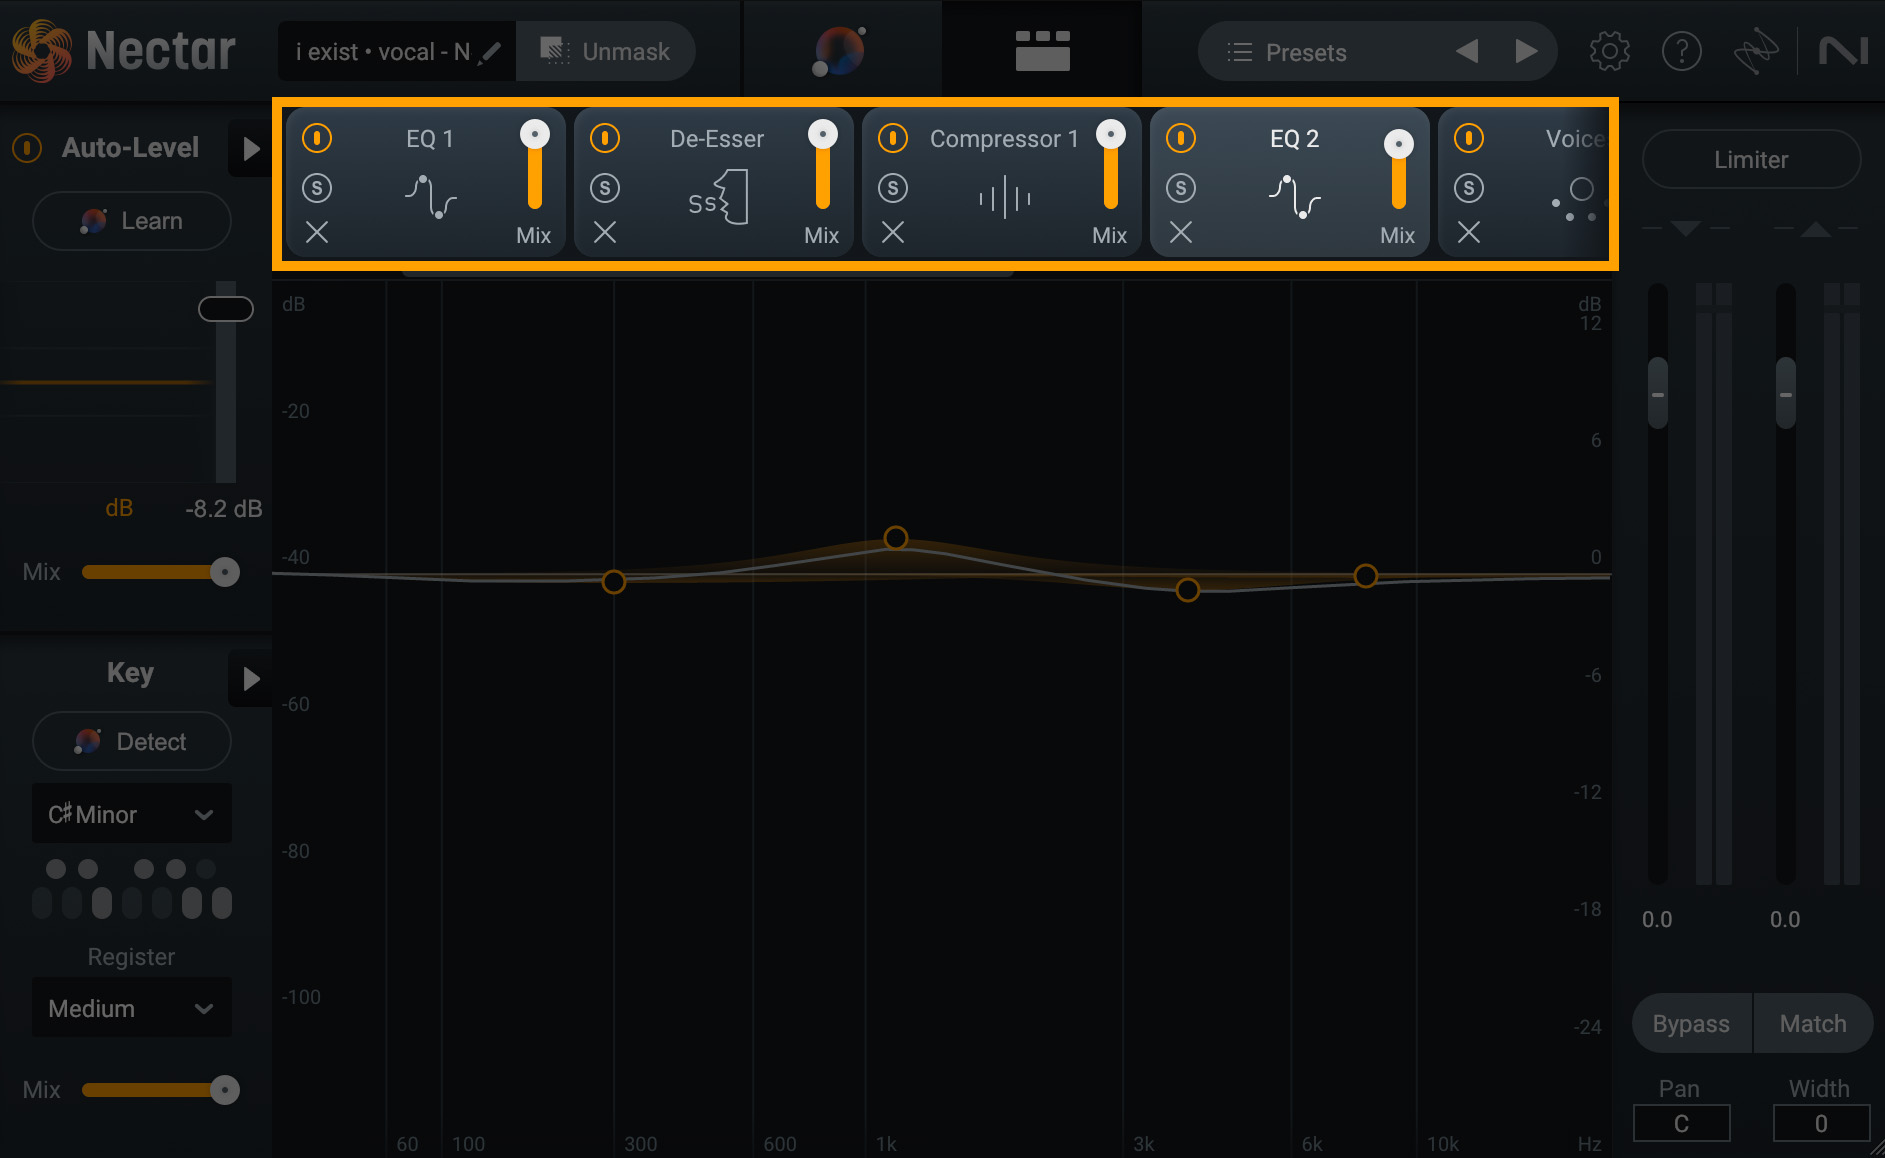Toggle the De-Esser power button
This screenshot has height=1158, width=1885.
click(x=605, y=137)
